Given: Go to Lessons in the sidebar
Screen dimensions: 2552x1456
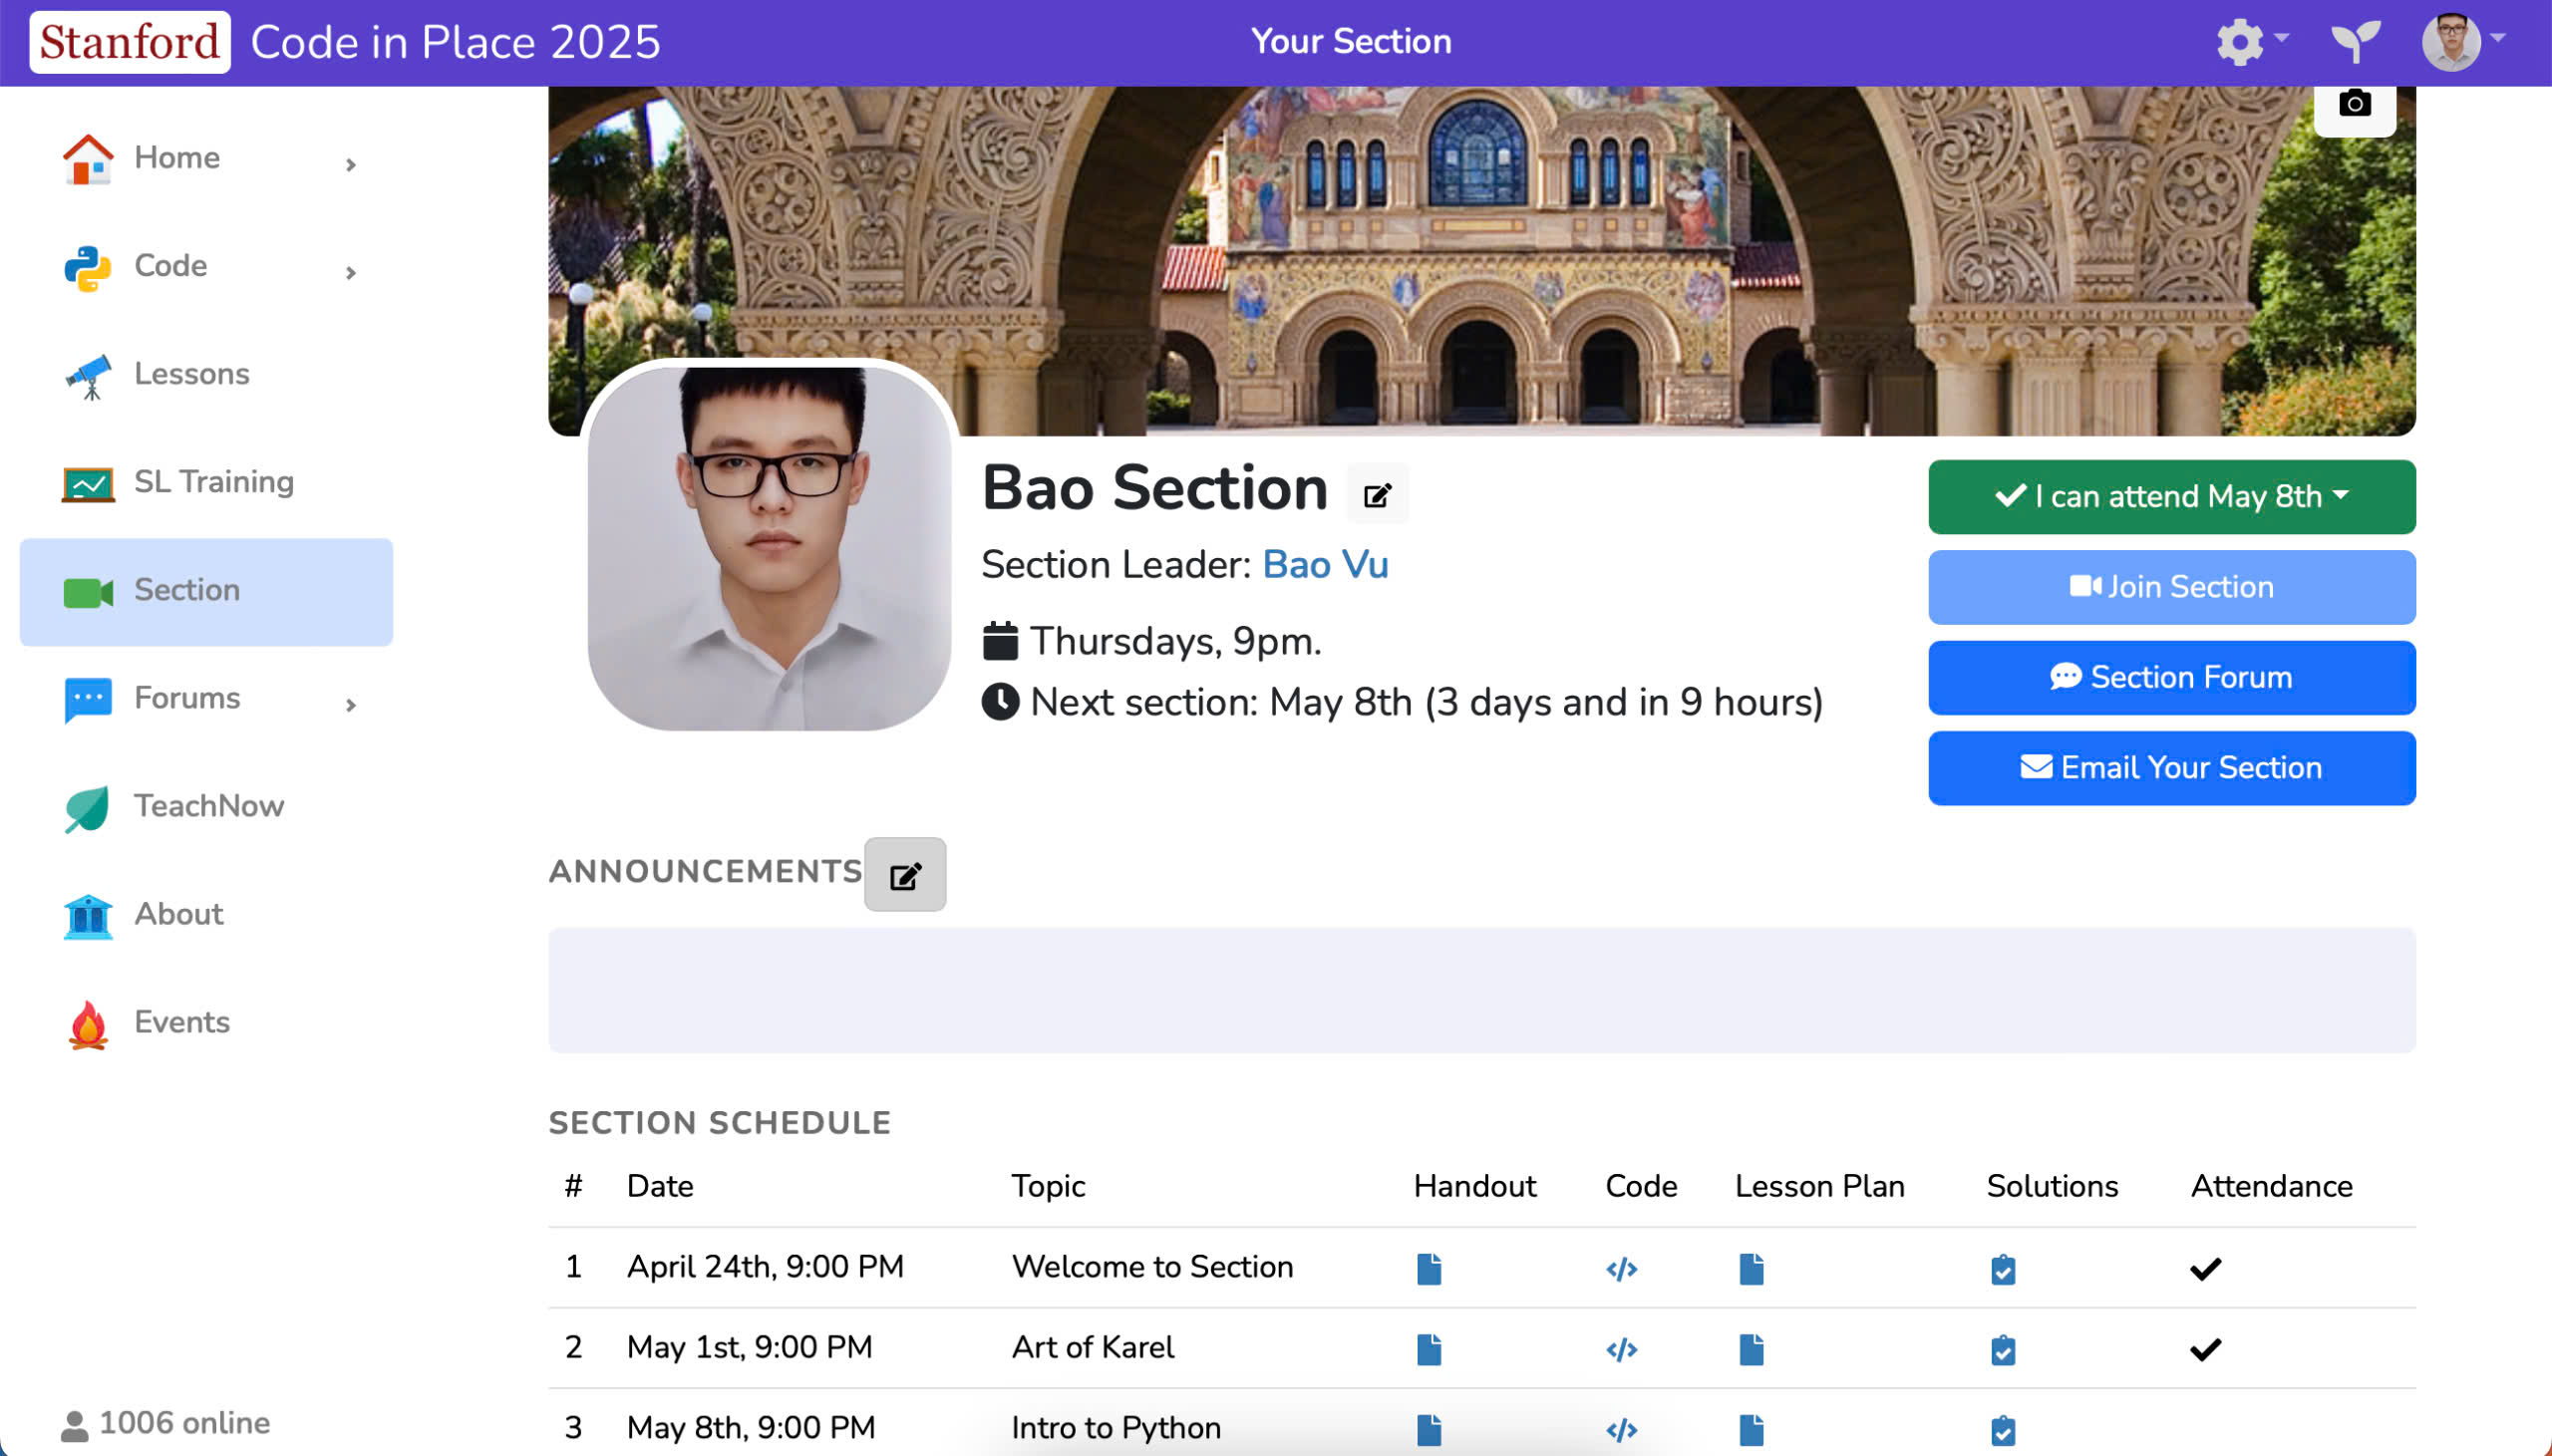Looking at the screenshot, I should (192, 374).
